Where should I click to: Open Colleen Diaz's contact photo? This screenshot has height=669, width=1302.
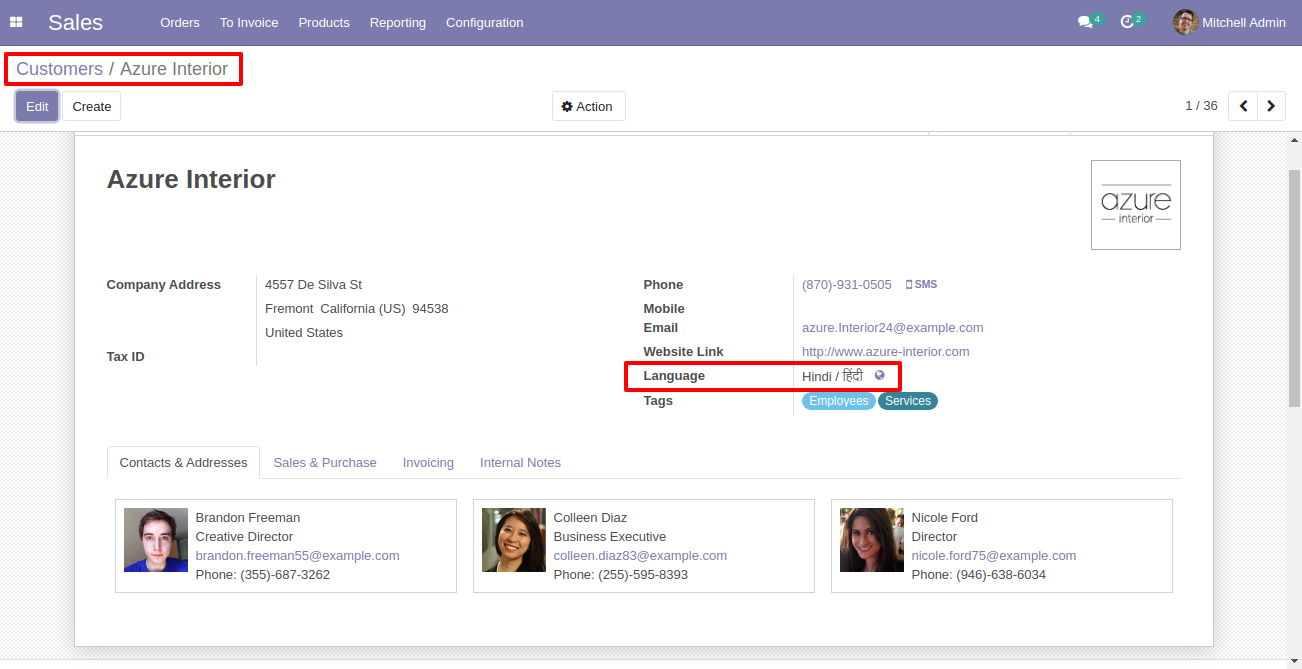pyautogui.click(x=514, y=540)
